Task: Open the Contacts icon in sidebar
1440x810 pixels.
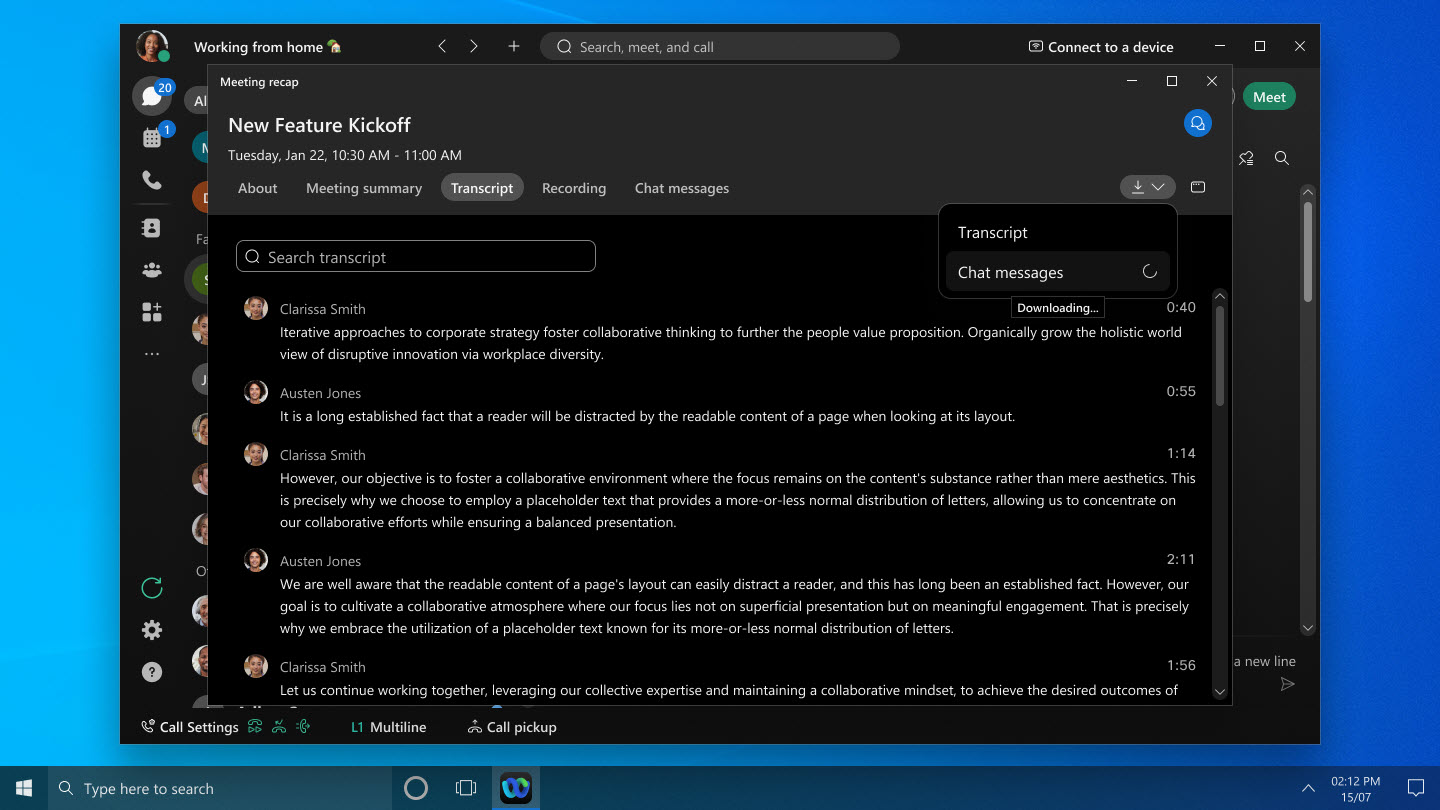Action: tap(152, 228)
